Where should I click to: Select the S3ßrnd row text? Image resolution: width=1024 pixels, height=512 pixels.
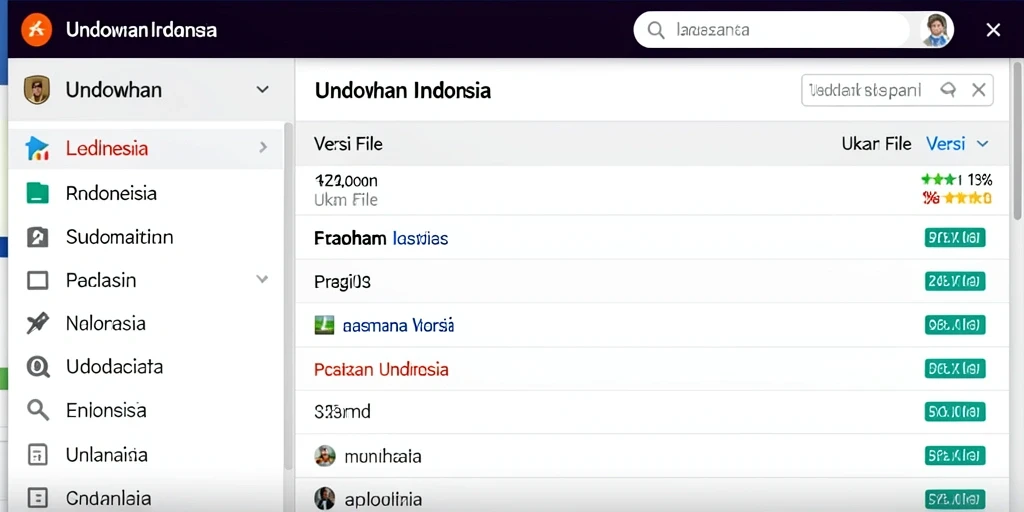coord(342,412)
